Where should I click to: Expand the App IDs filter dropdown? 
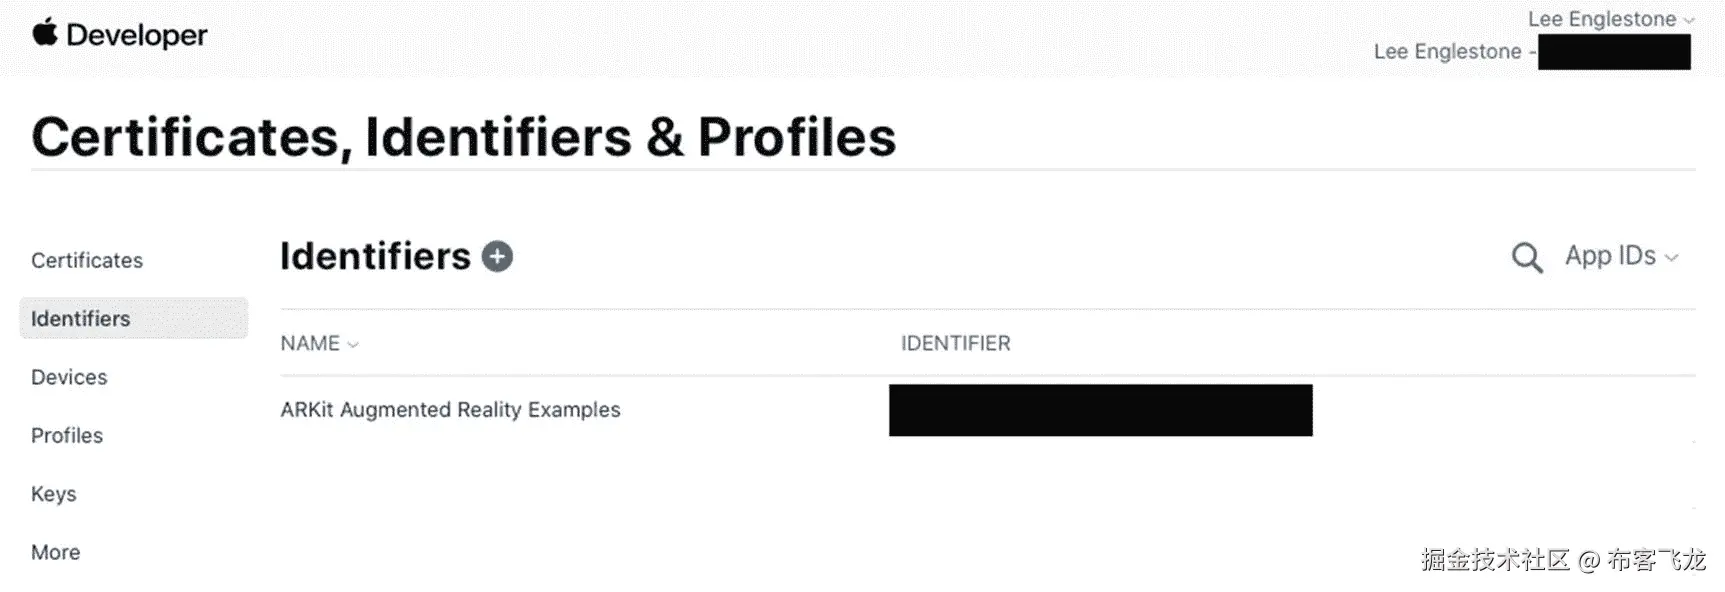[x=1621, y=256]
